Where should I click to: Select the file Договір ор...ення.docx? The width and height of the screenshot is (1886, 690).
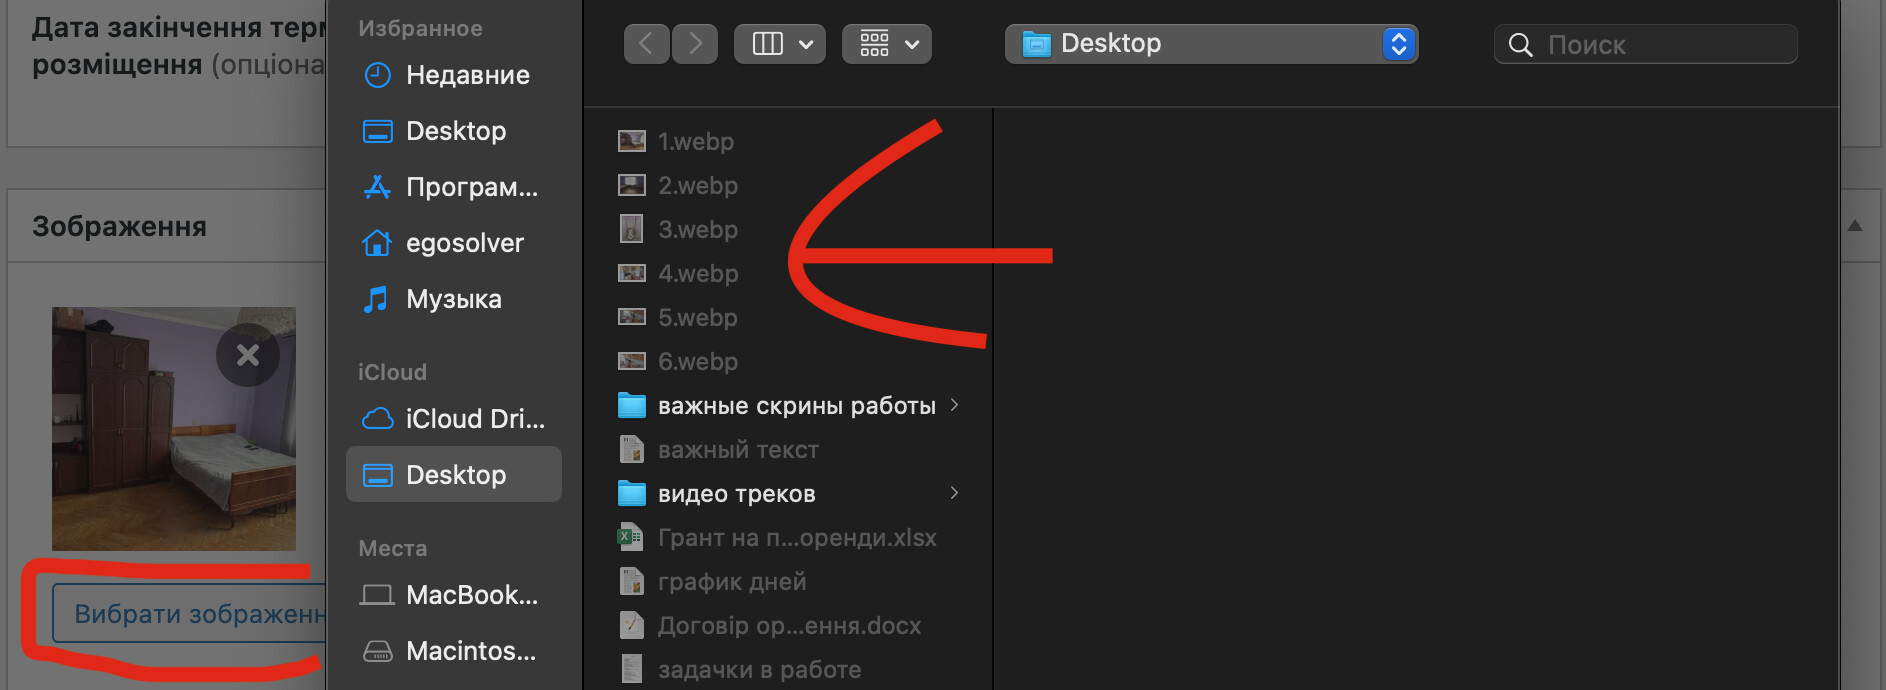[x=790, y=625]
